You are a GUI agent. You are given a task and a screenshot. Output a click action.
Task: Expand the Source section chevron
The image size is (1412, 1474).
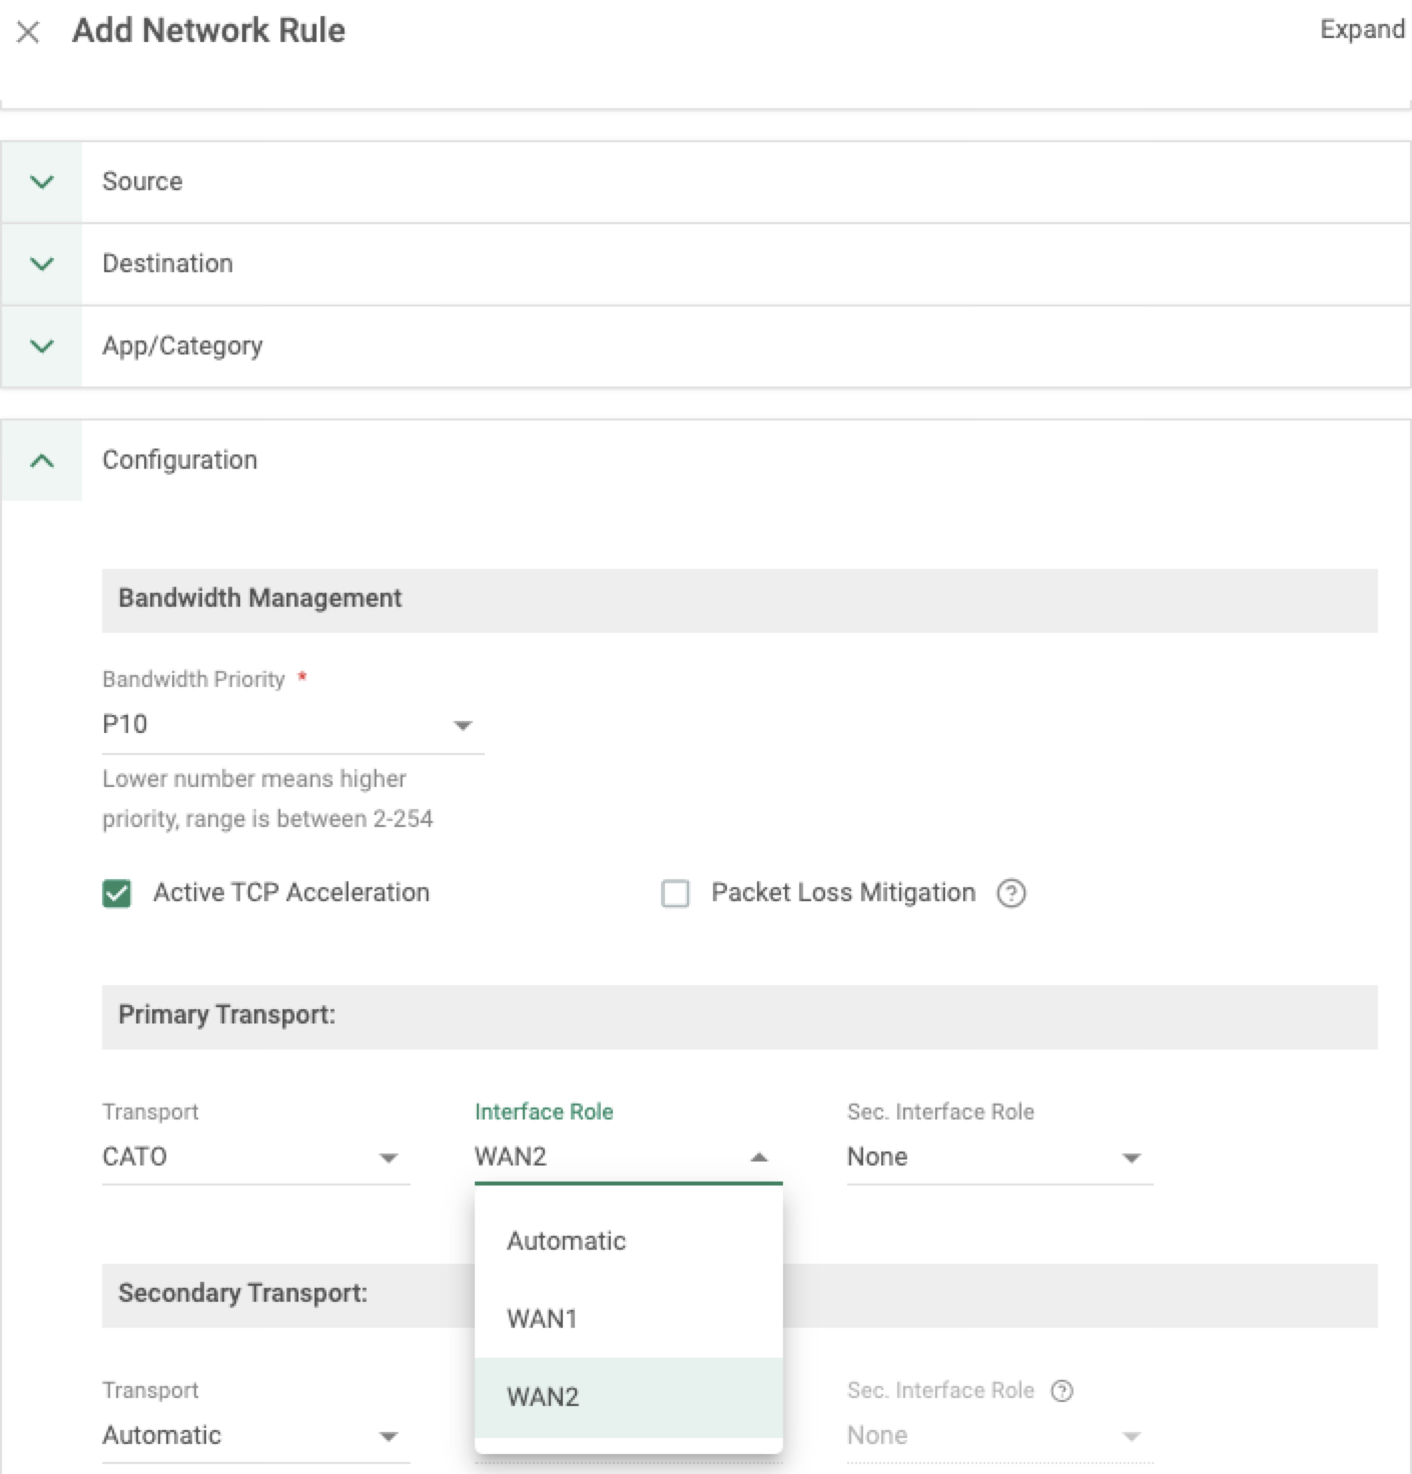click(42, 182)
